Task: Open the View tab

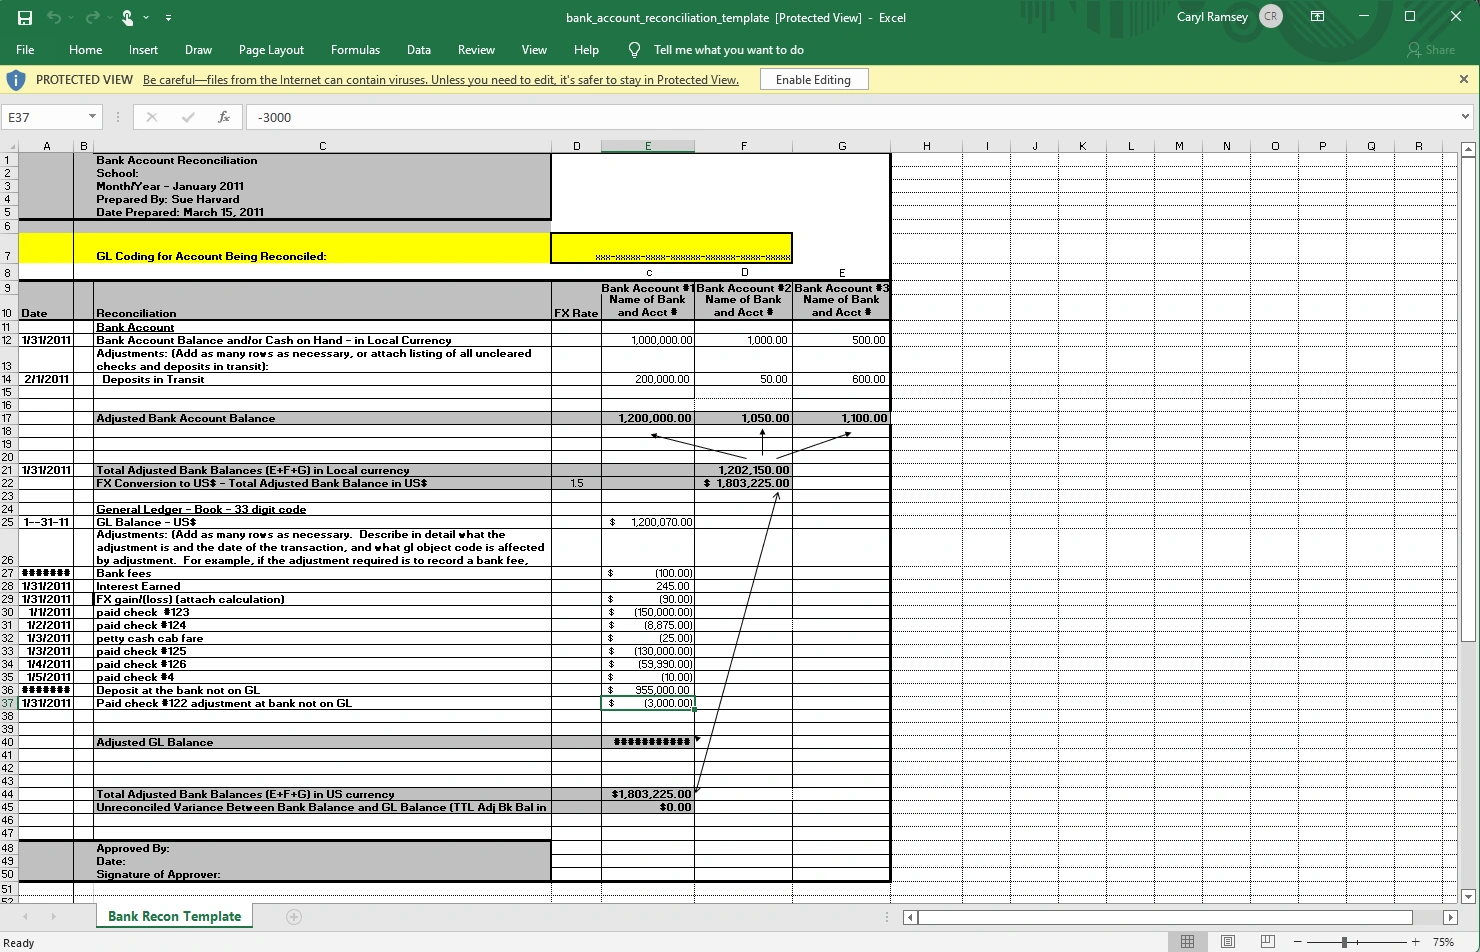Action: [x=534, y=50]
